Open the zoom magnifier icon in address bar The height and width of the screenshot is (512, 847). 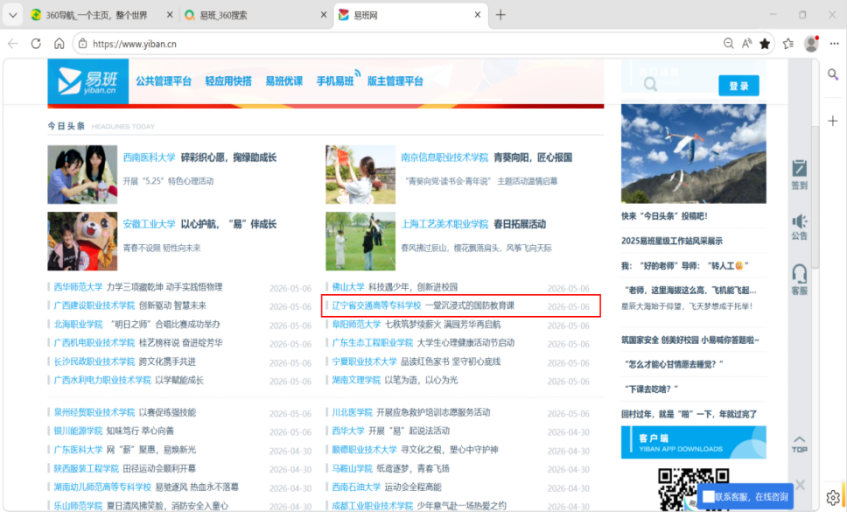click(728, 44)
